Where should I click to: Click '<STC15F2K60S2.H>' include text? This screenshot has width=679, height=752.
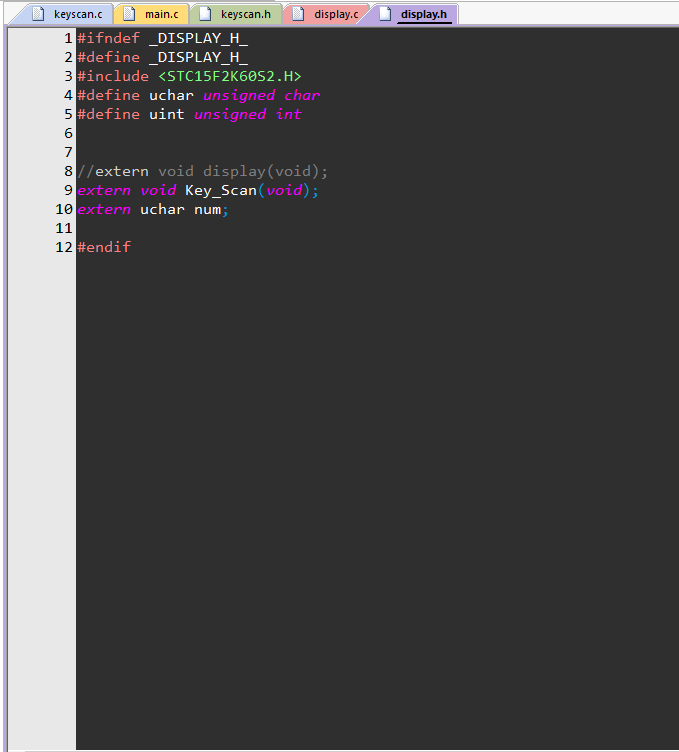coord(230,76)
